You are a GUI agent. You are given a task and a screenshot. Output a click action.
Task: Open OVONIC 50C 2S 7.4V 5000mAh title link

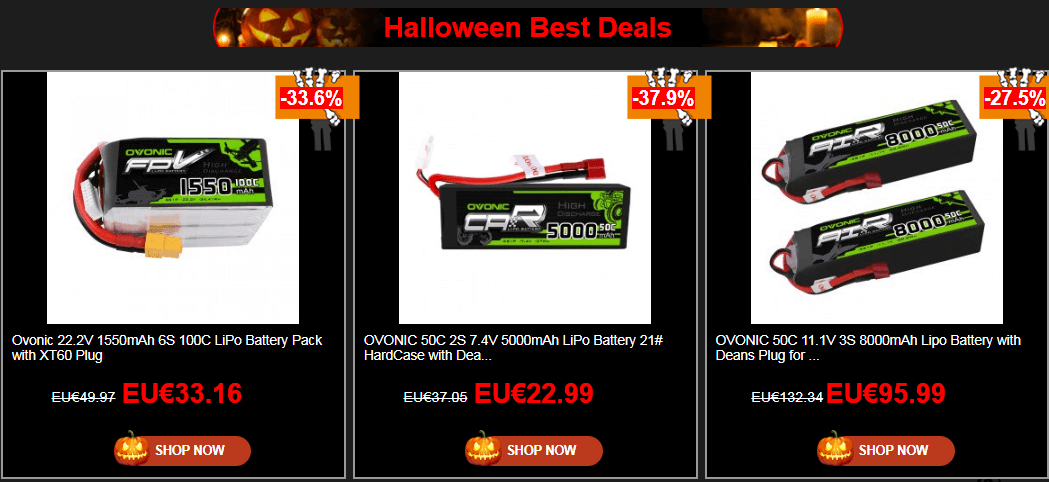click(513, 348)
